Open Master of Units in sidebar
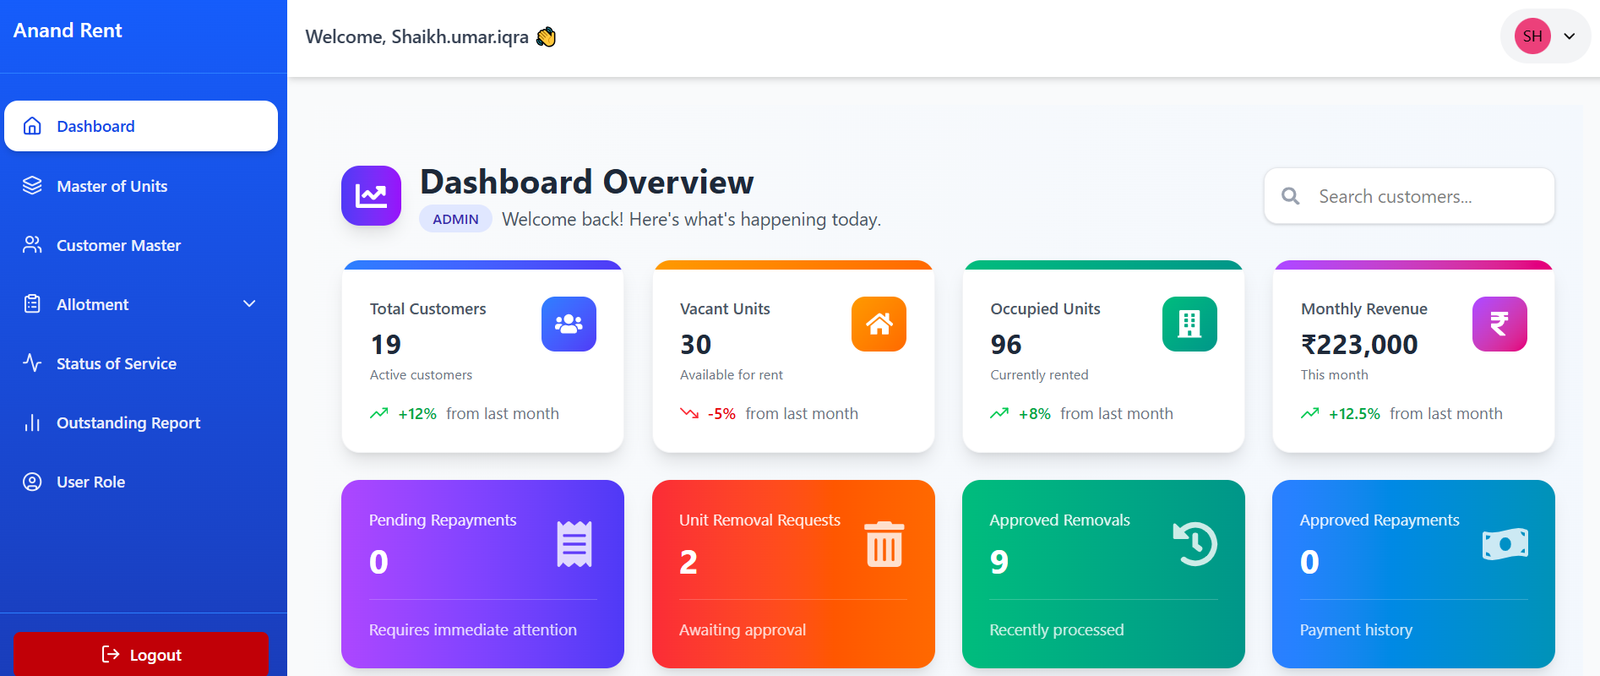Image resolution: width=1600 pixels, height=676 pixels. click(112, 186)
